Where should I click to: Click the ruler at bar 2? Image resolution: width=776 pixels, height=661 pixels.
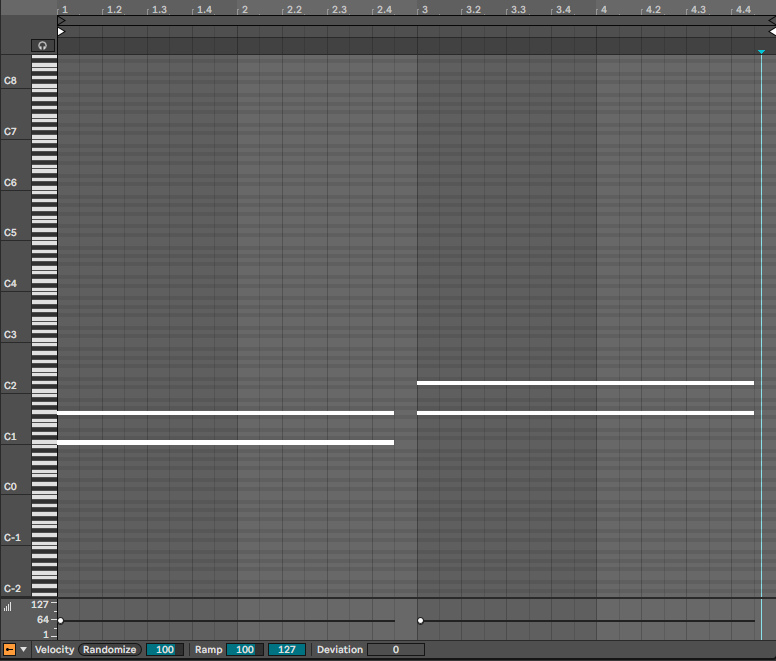point(244,9)
